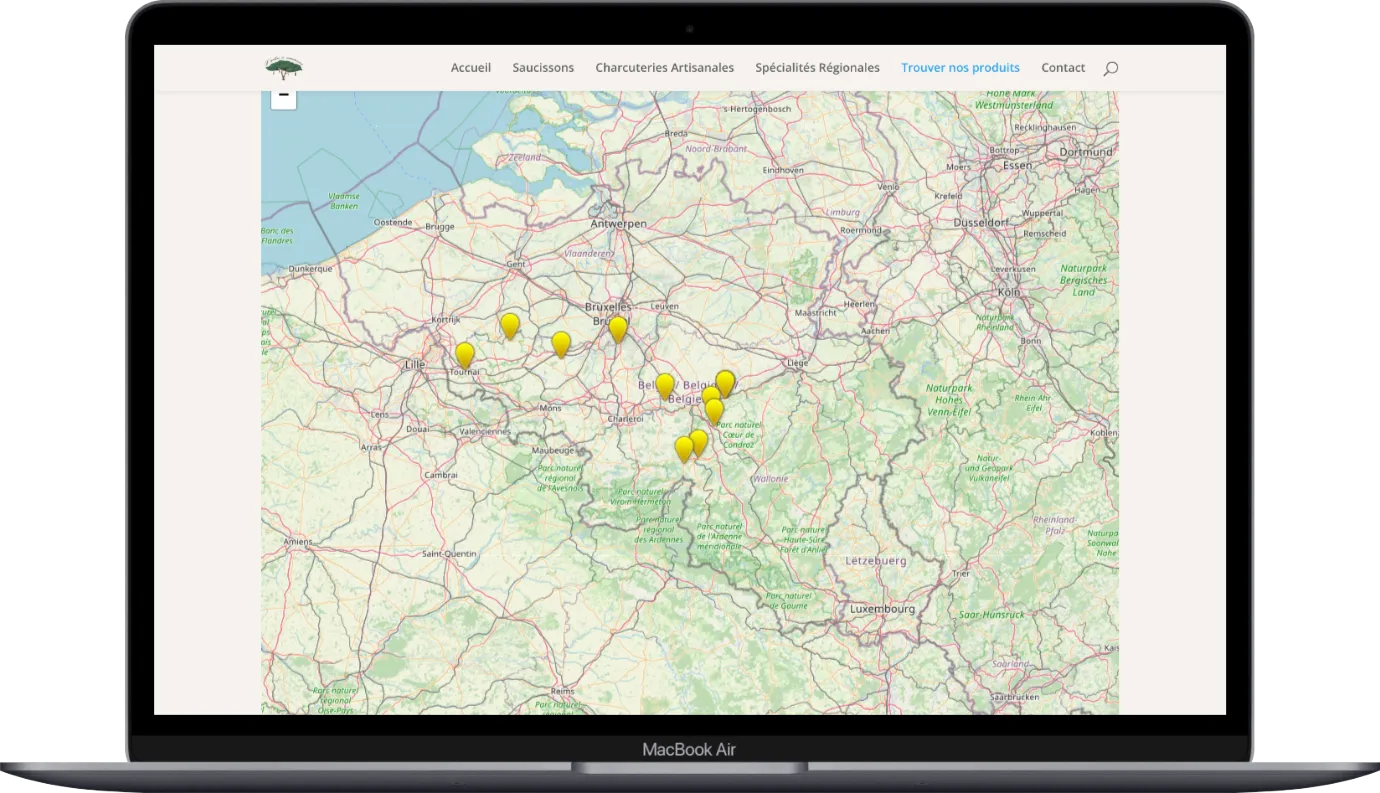Viewport: 1380px width, 793px height.
Task: Select the pin covering the Belgique label above Charleroi
Action: click(665, 387)
